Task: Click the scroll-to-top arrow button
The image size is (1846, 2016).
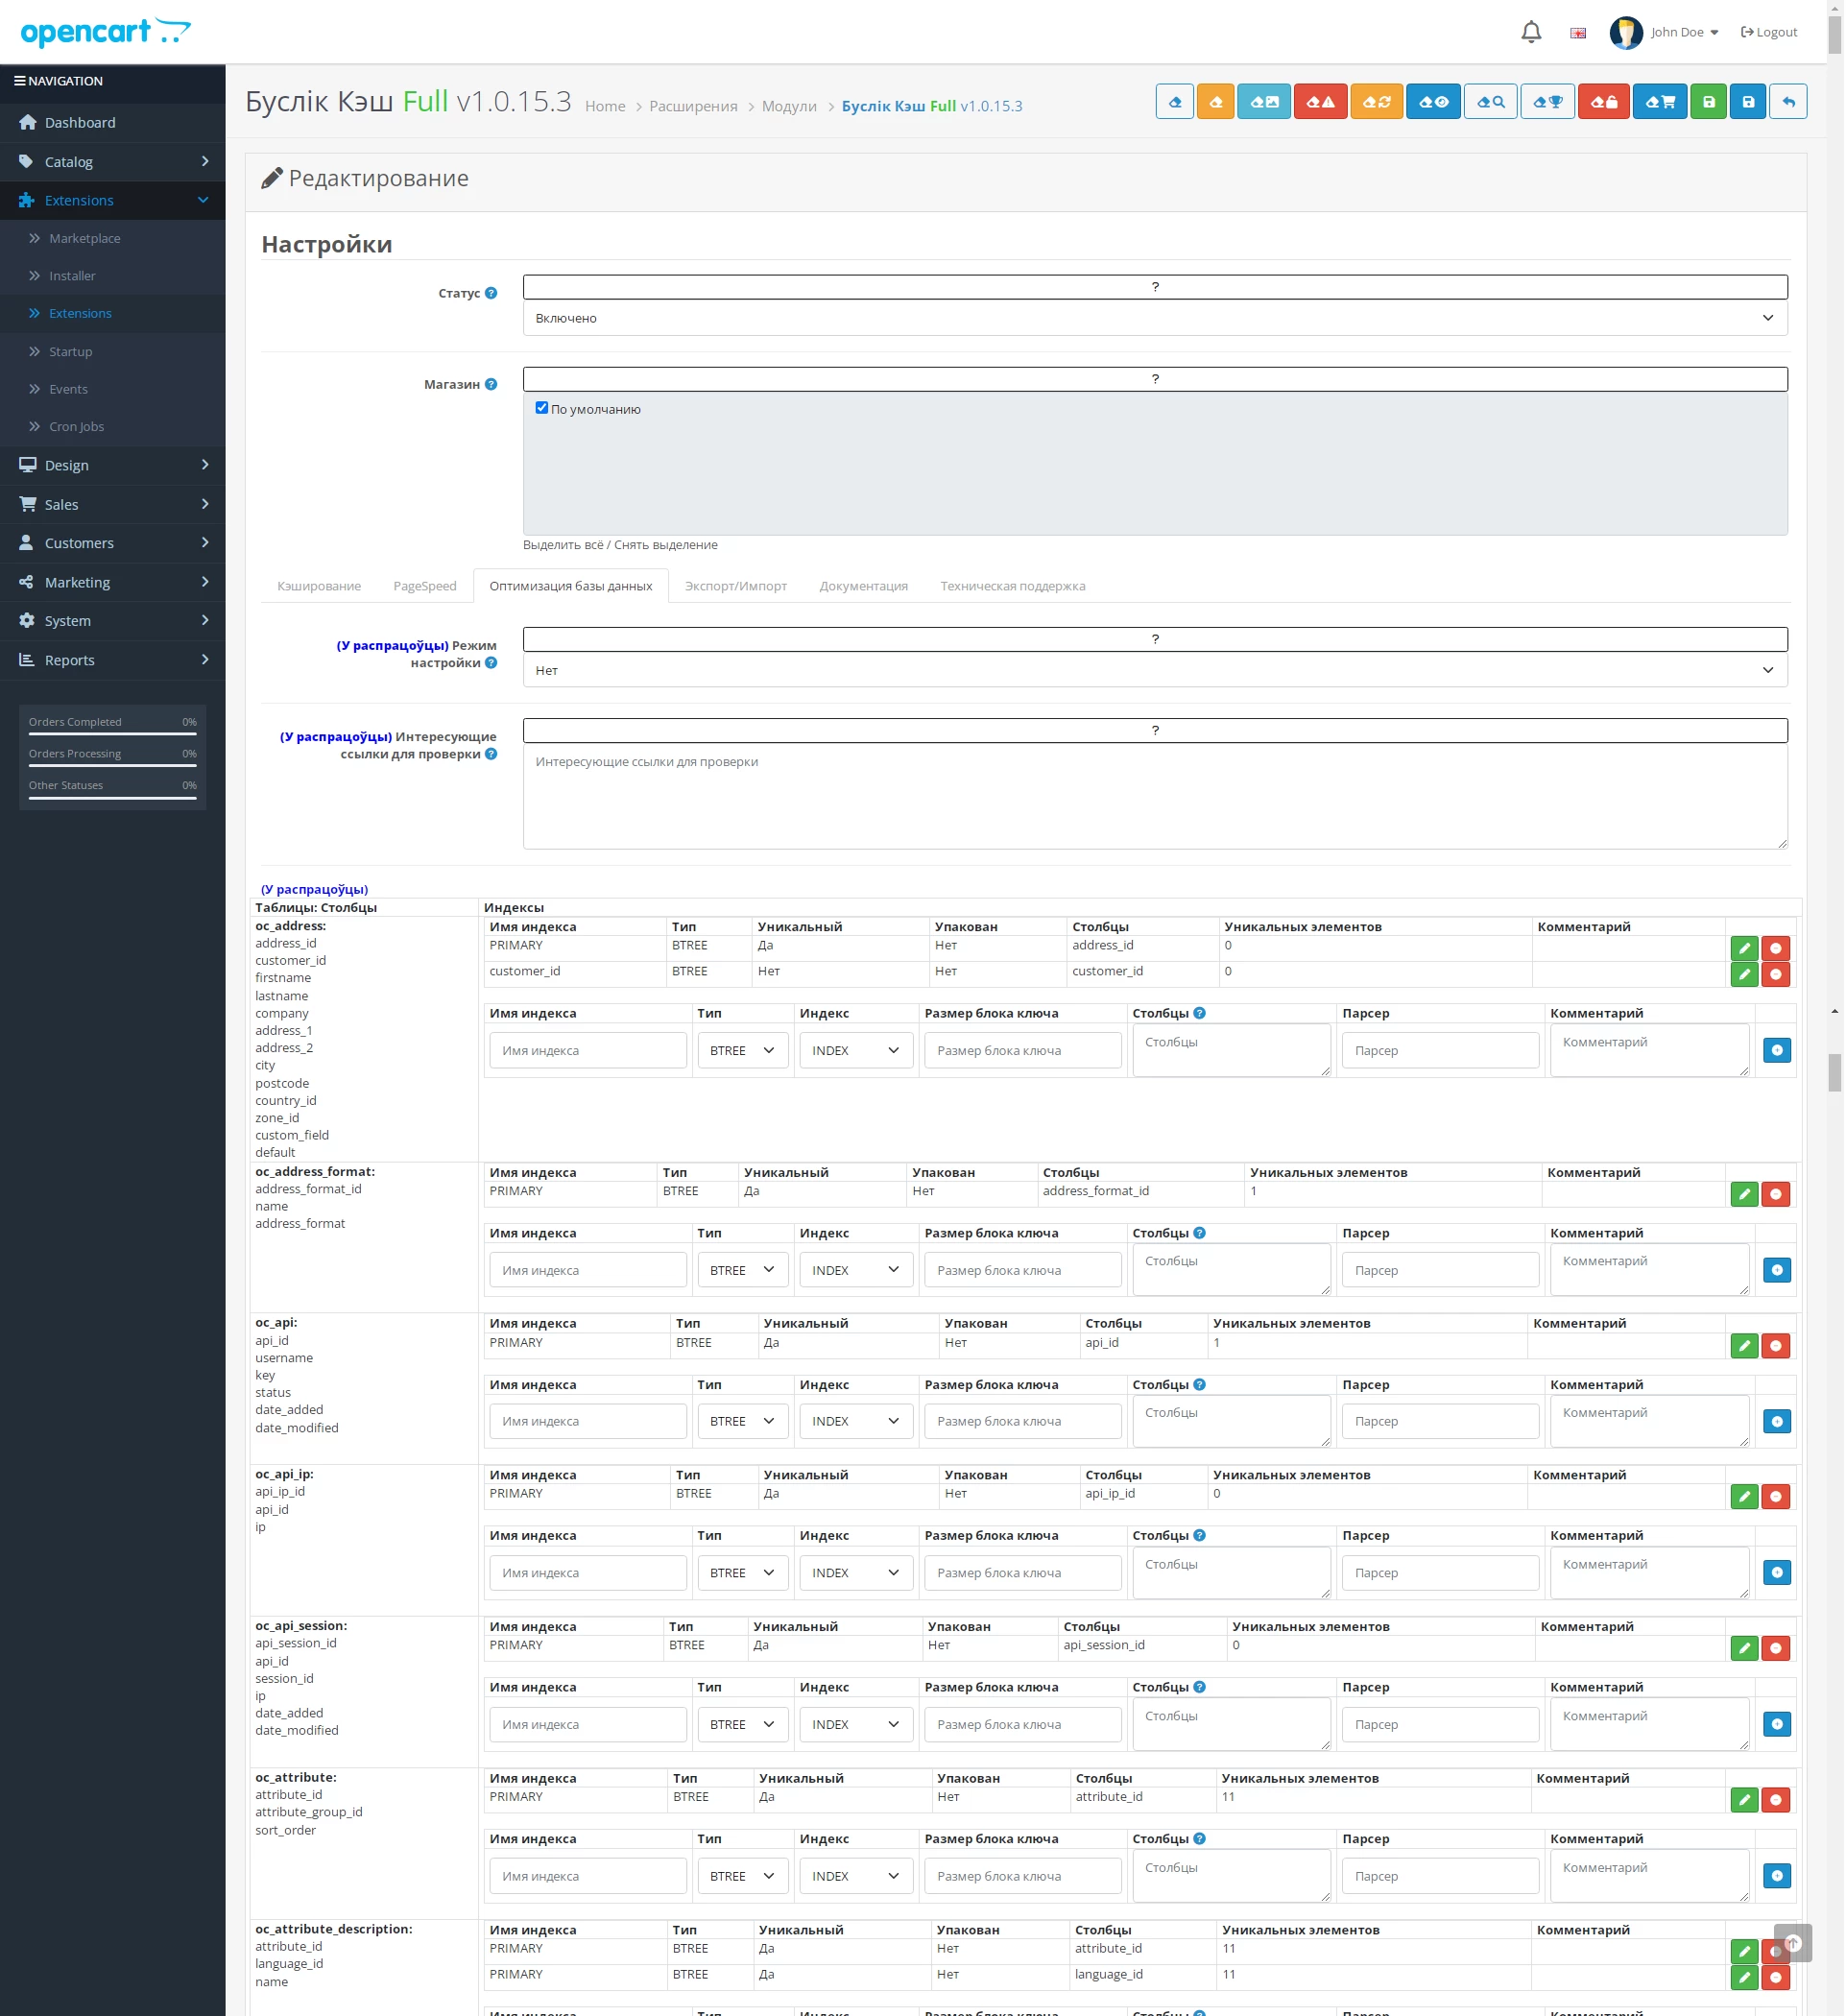Action: 1794,1943
